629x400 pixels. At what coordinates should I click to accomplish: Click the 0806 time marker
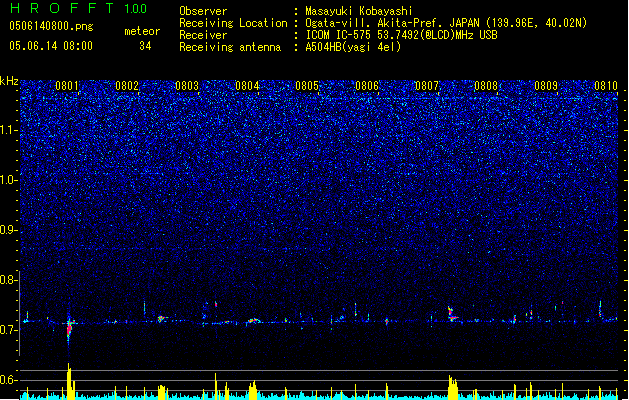tap(367, 86)
